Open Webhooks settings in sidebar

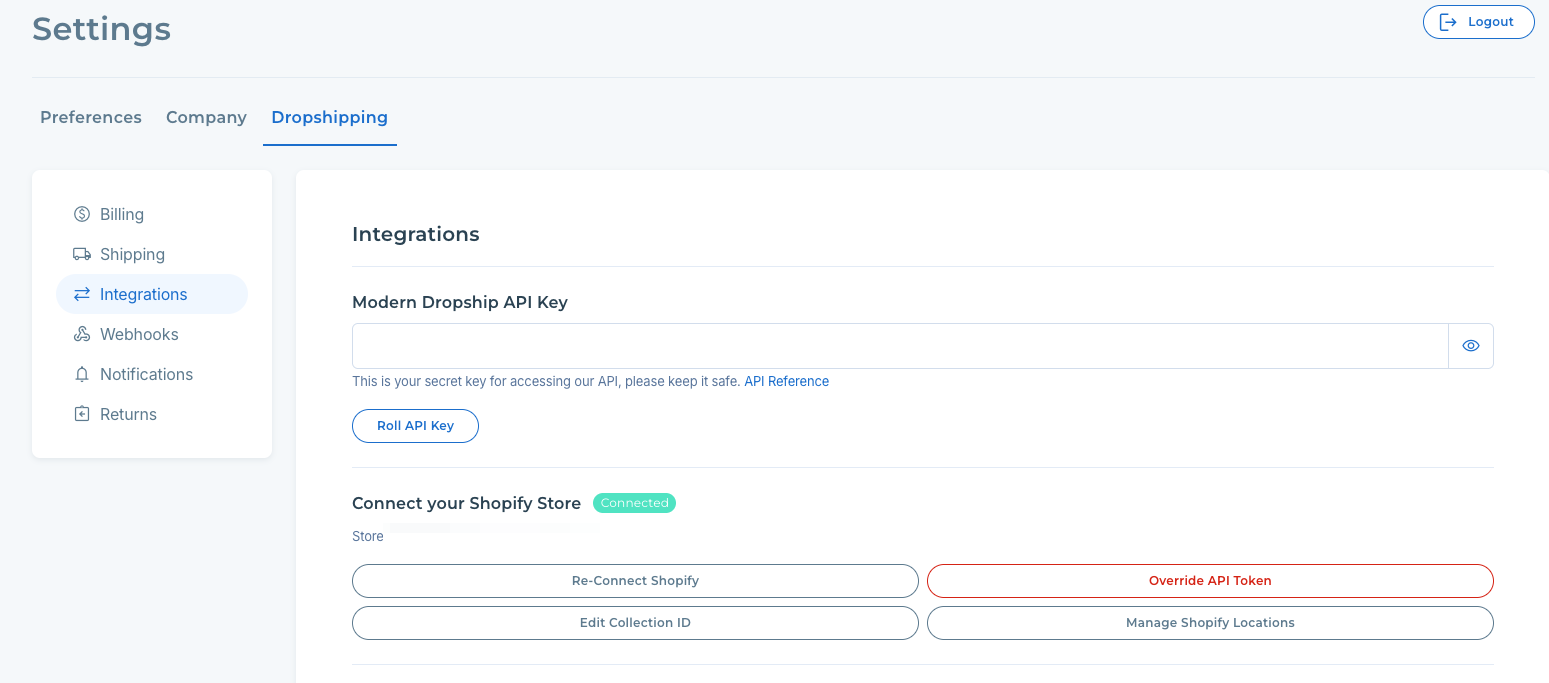point(139,334)
